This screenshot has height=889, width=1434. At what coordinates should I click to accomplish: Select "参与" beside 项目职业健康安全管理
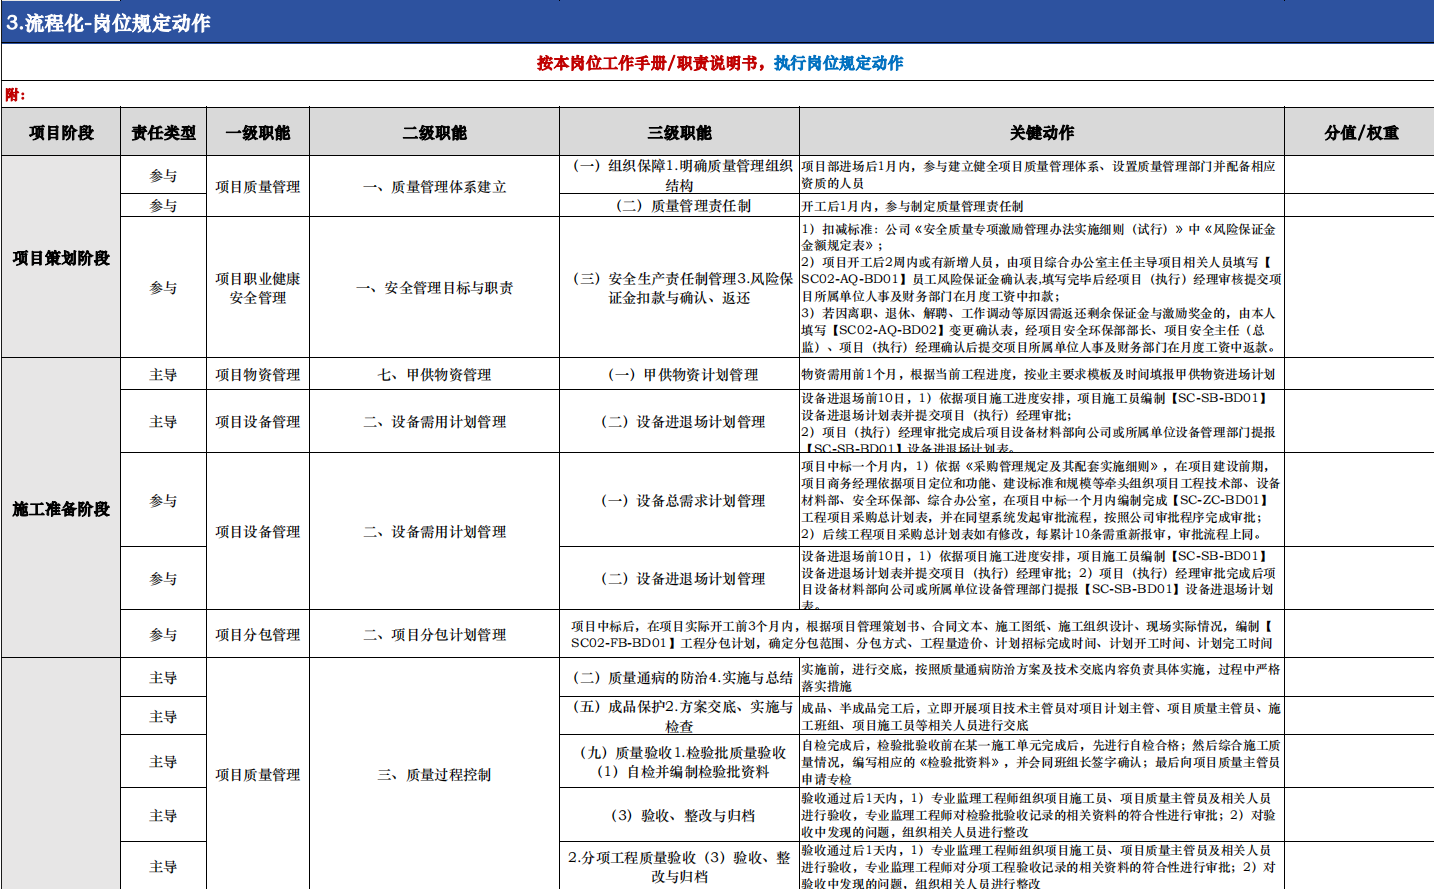[x=163, y=288]
